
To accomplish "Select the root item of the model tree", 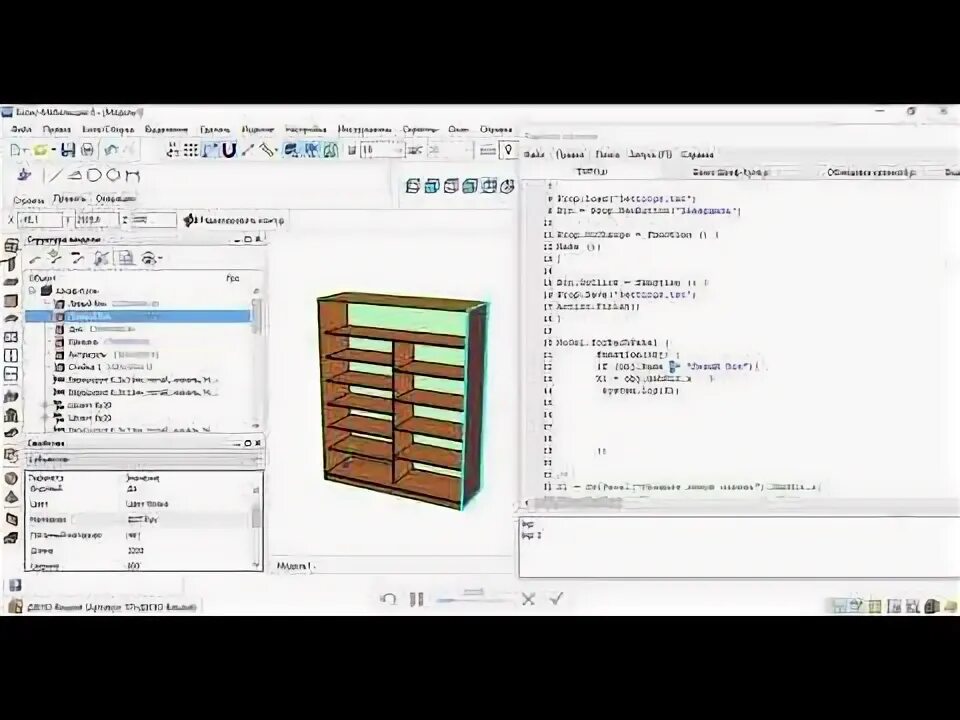I will coord(77,291).
